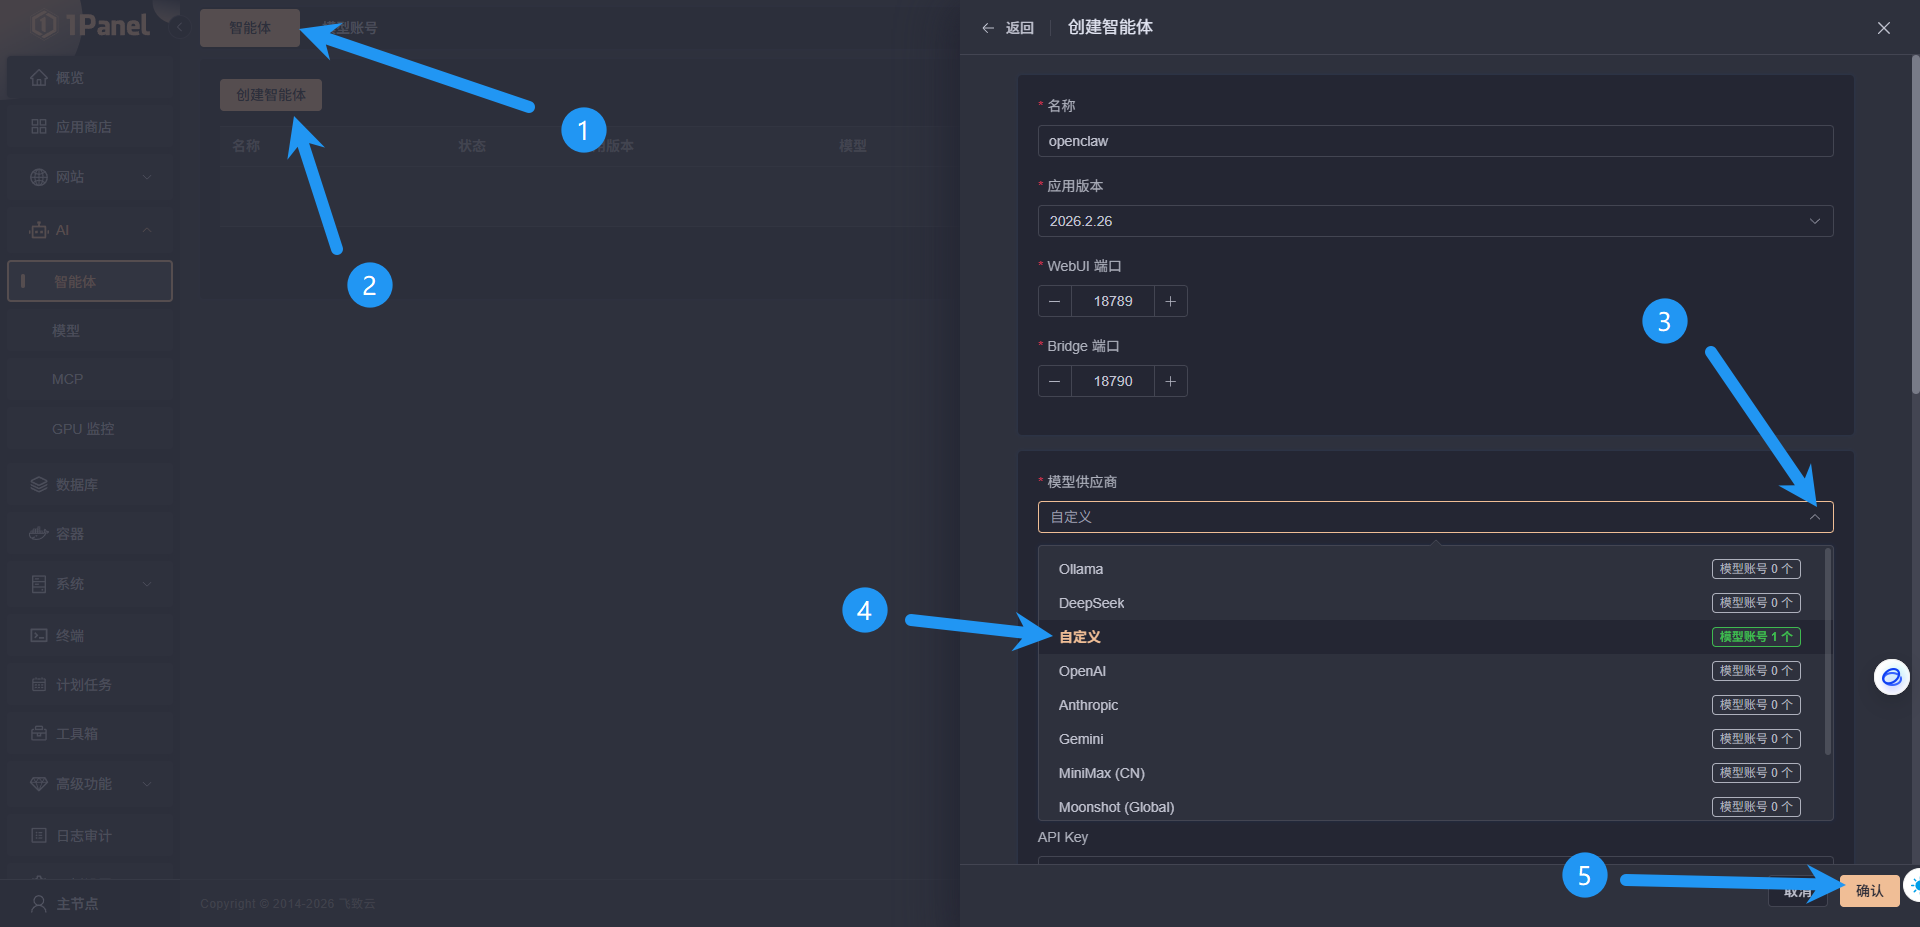Click the 名称 input field containing openclaw
This screenshot has height=927, width=1920.
coord(1434,141)
